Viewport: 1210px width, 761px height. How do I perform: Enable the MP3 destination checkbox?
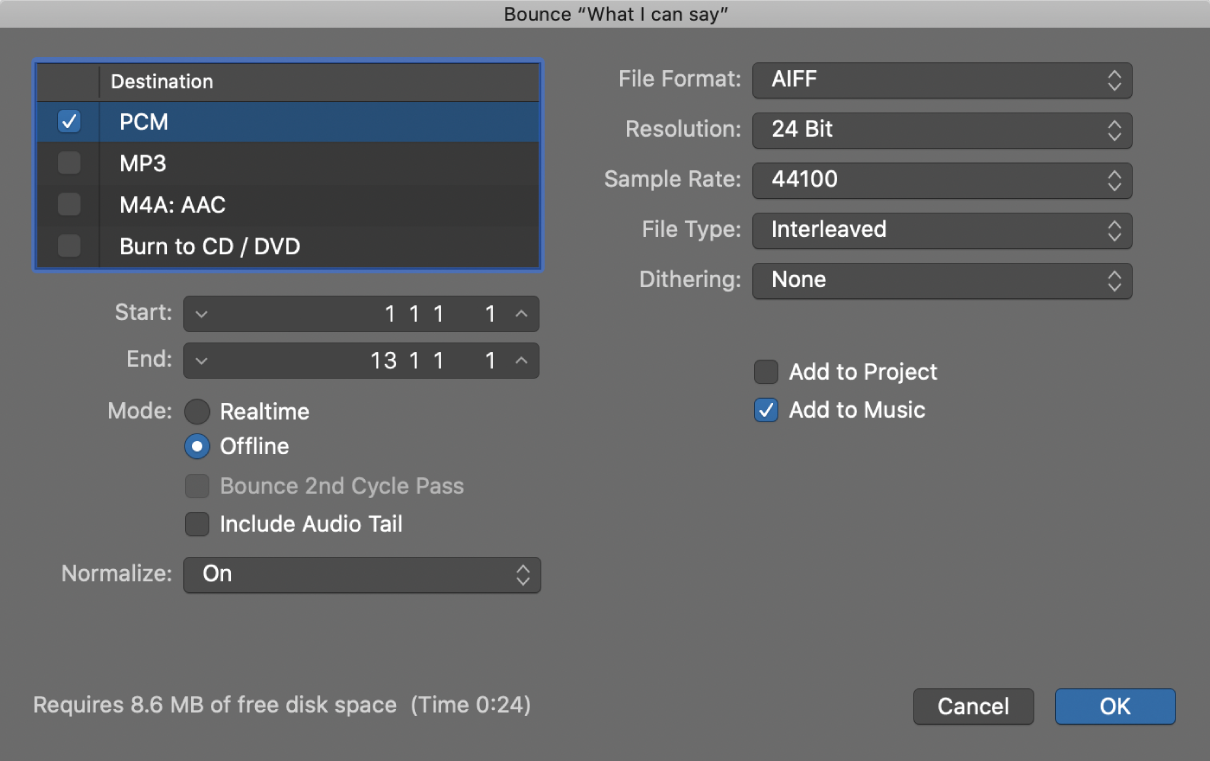(x=68, y=163)
